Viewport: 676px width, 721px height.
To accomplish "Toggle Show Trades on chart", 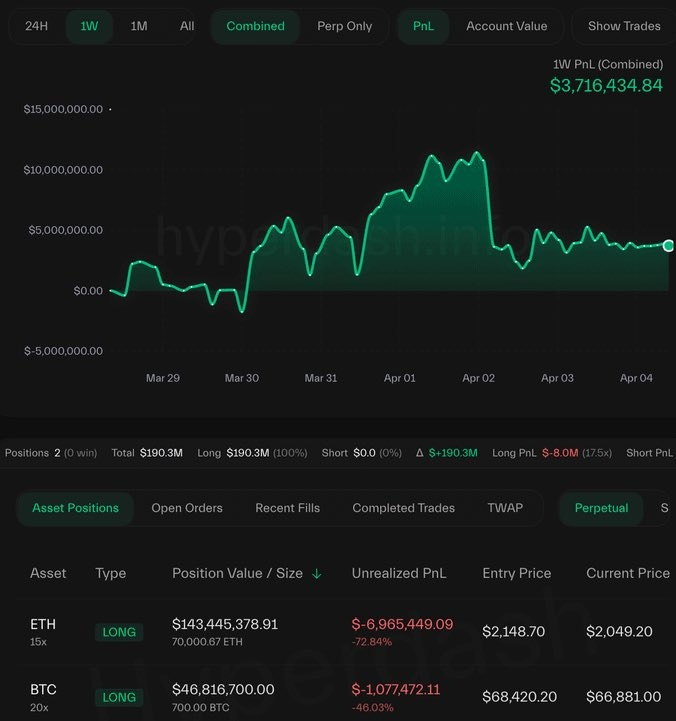I will [624, 26].
